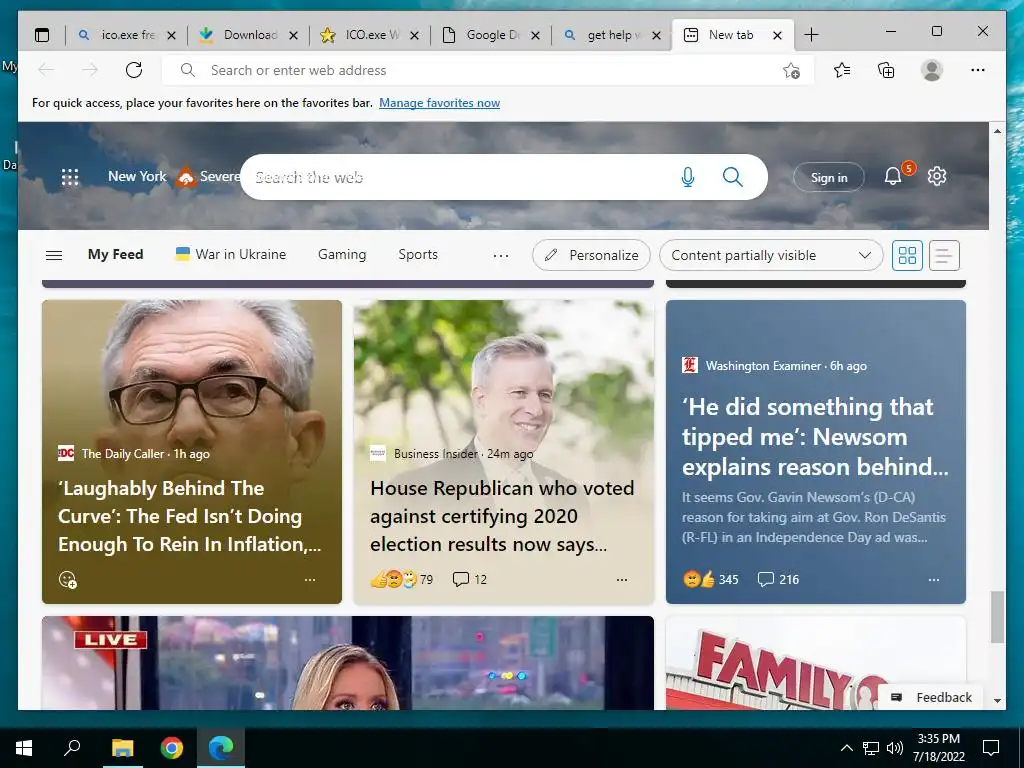This screenshot has width=1024, height=768.
Task: Open the Action Center notification icon
Action: tap(991, 748)
